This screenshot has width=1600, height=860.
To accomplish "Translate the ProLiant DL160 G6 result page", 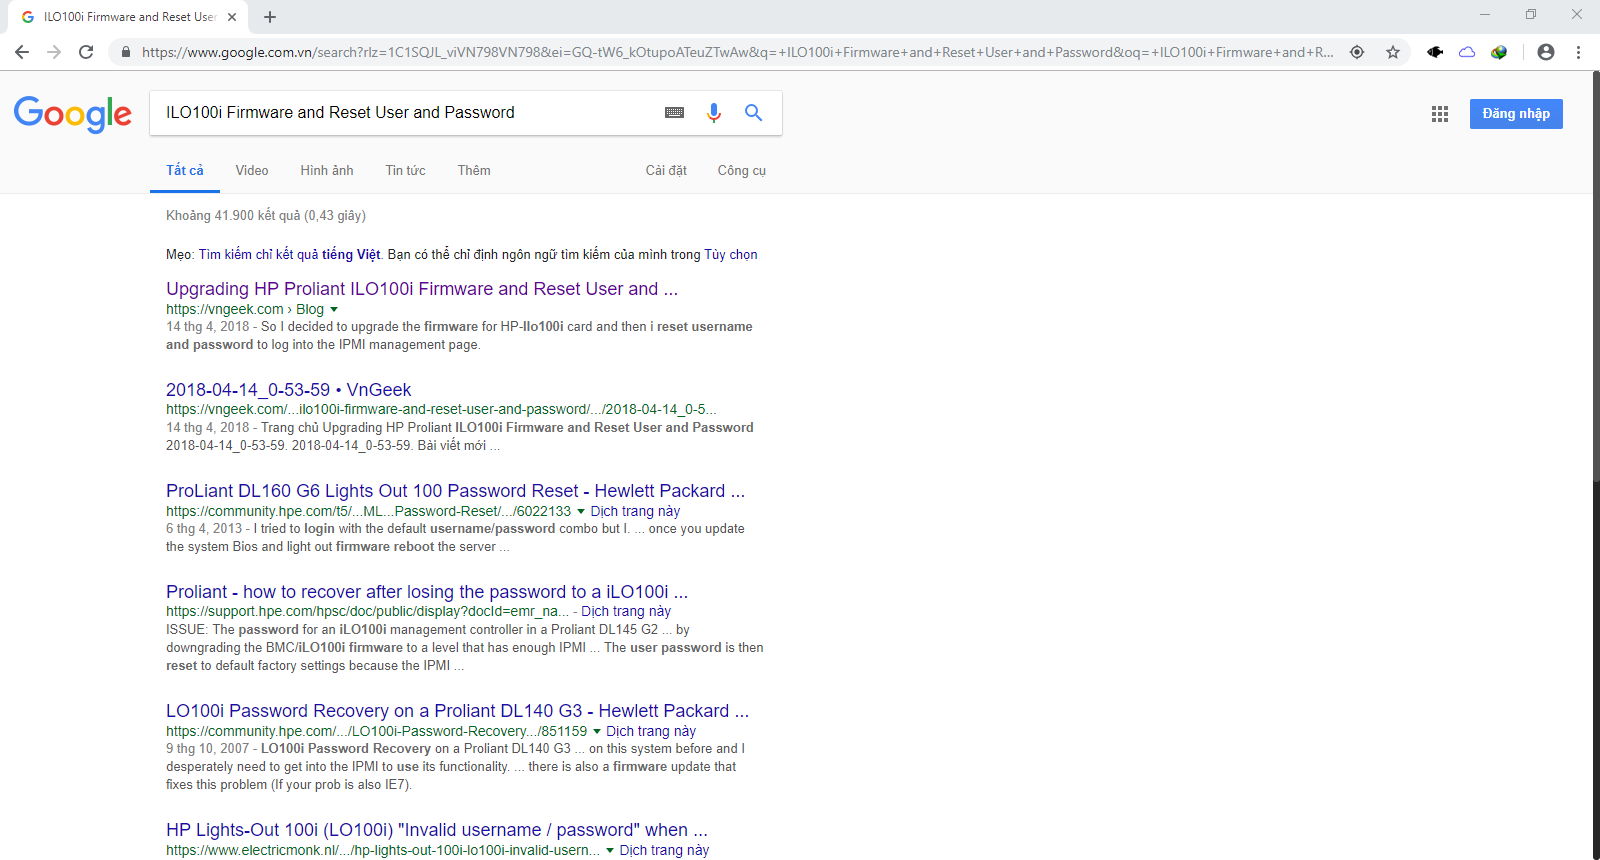I will 635,511.
